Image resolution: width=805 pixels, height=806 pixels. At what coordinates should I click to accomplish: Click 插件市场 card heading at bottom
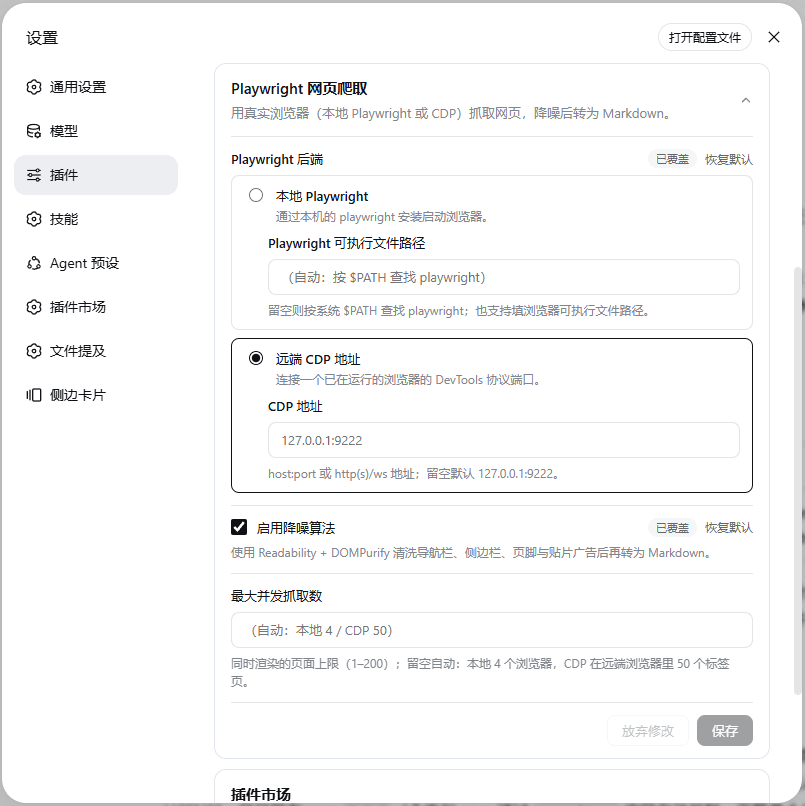coord(261,794)
